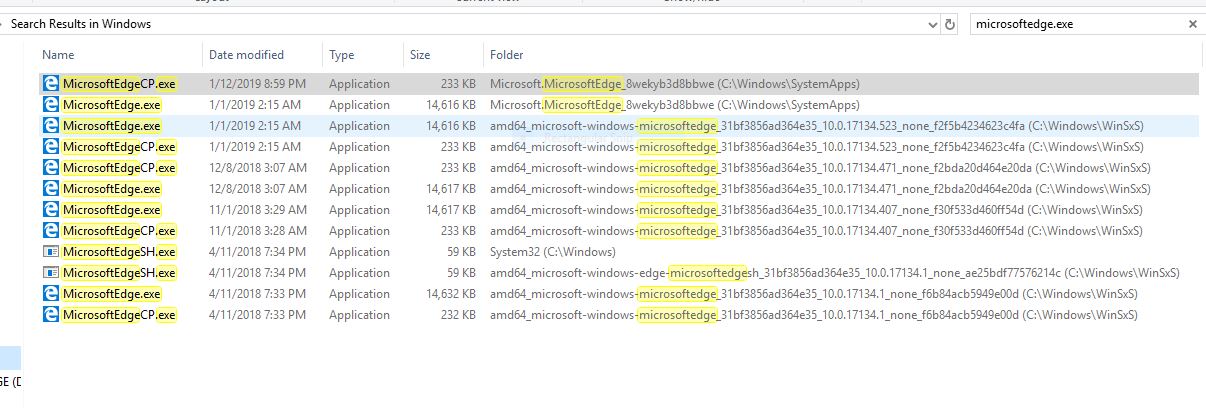Sort by the Type column header
The height and width of the screenshot is (408, 1206).
click(x=342, y=55)
